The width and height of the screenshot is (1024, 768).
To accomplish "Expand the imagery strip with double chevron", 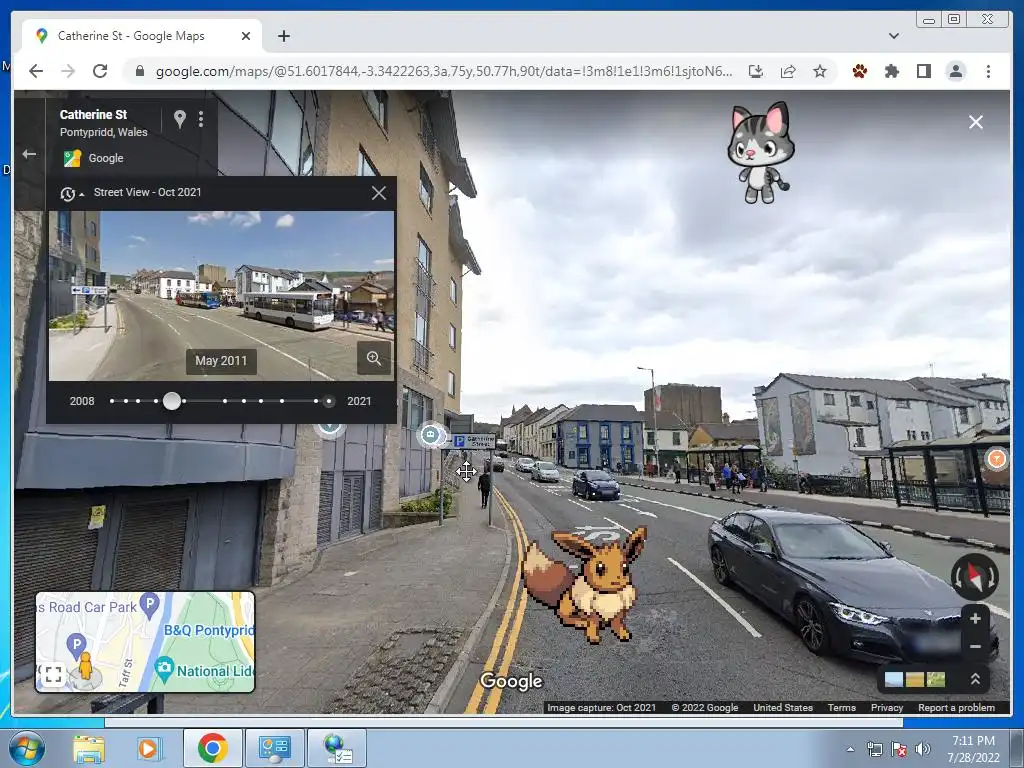I will click(975, 679).
